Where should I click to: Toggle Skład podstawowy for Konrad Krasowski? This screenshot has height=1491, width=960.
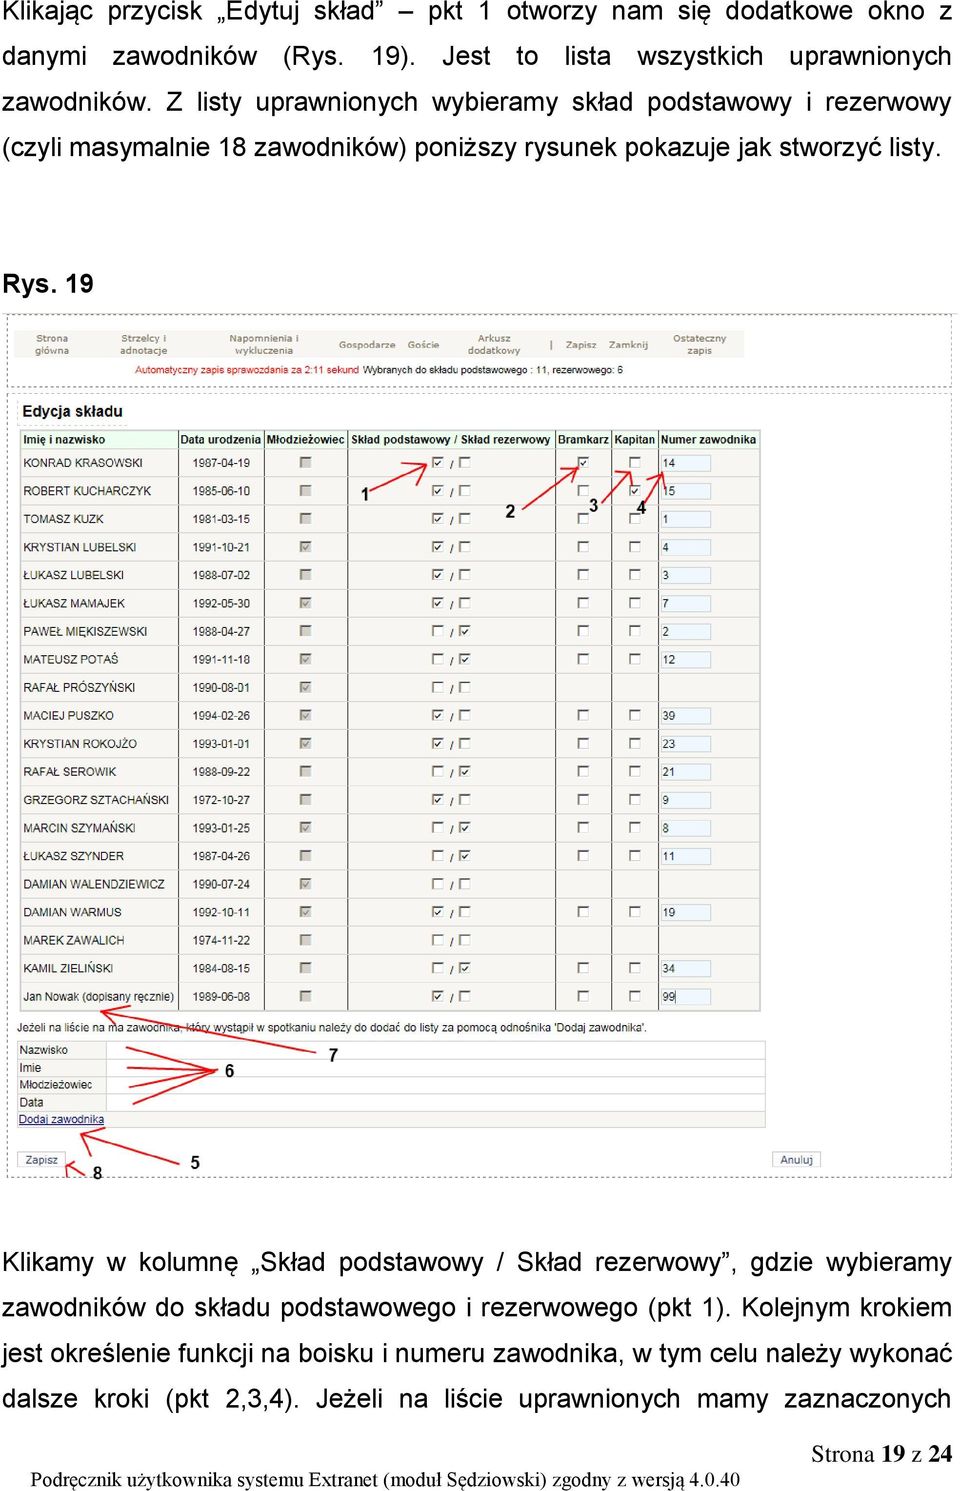(437, 463)
